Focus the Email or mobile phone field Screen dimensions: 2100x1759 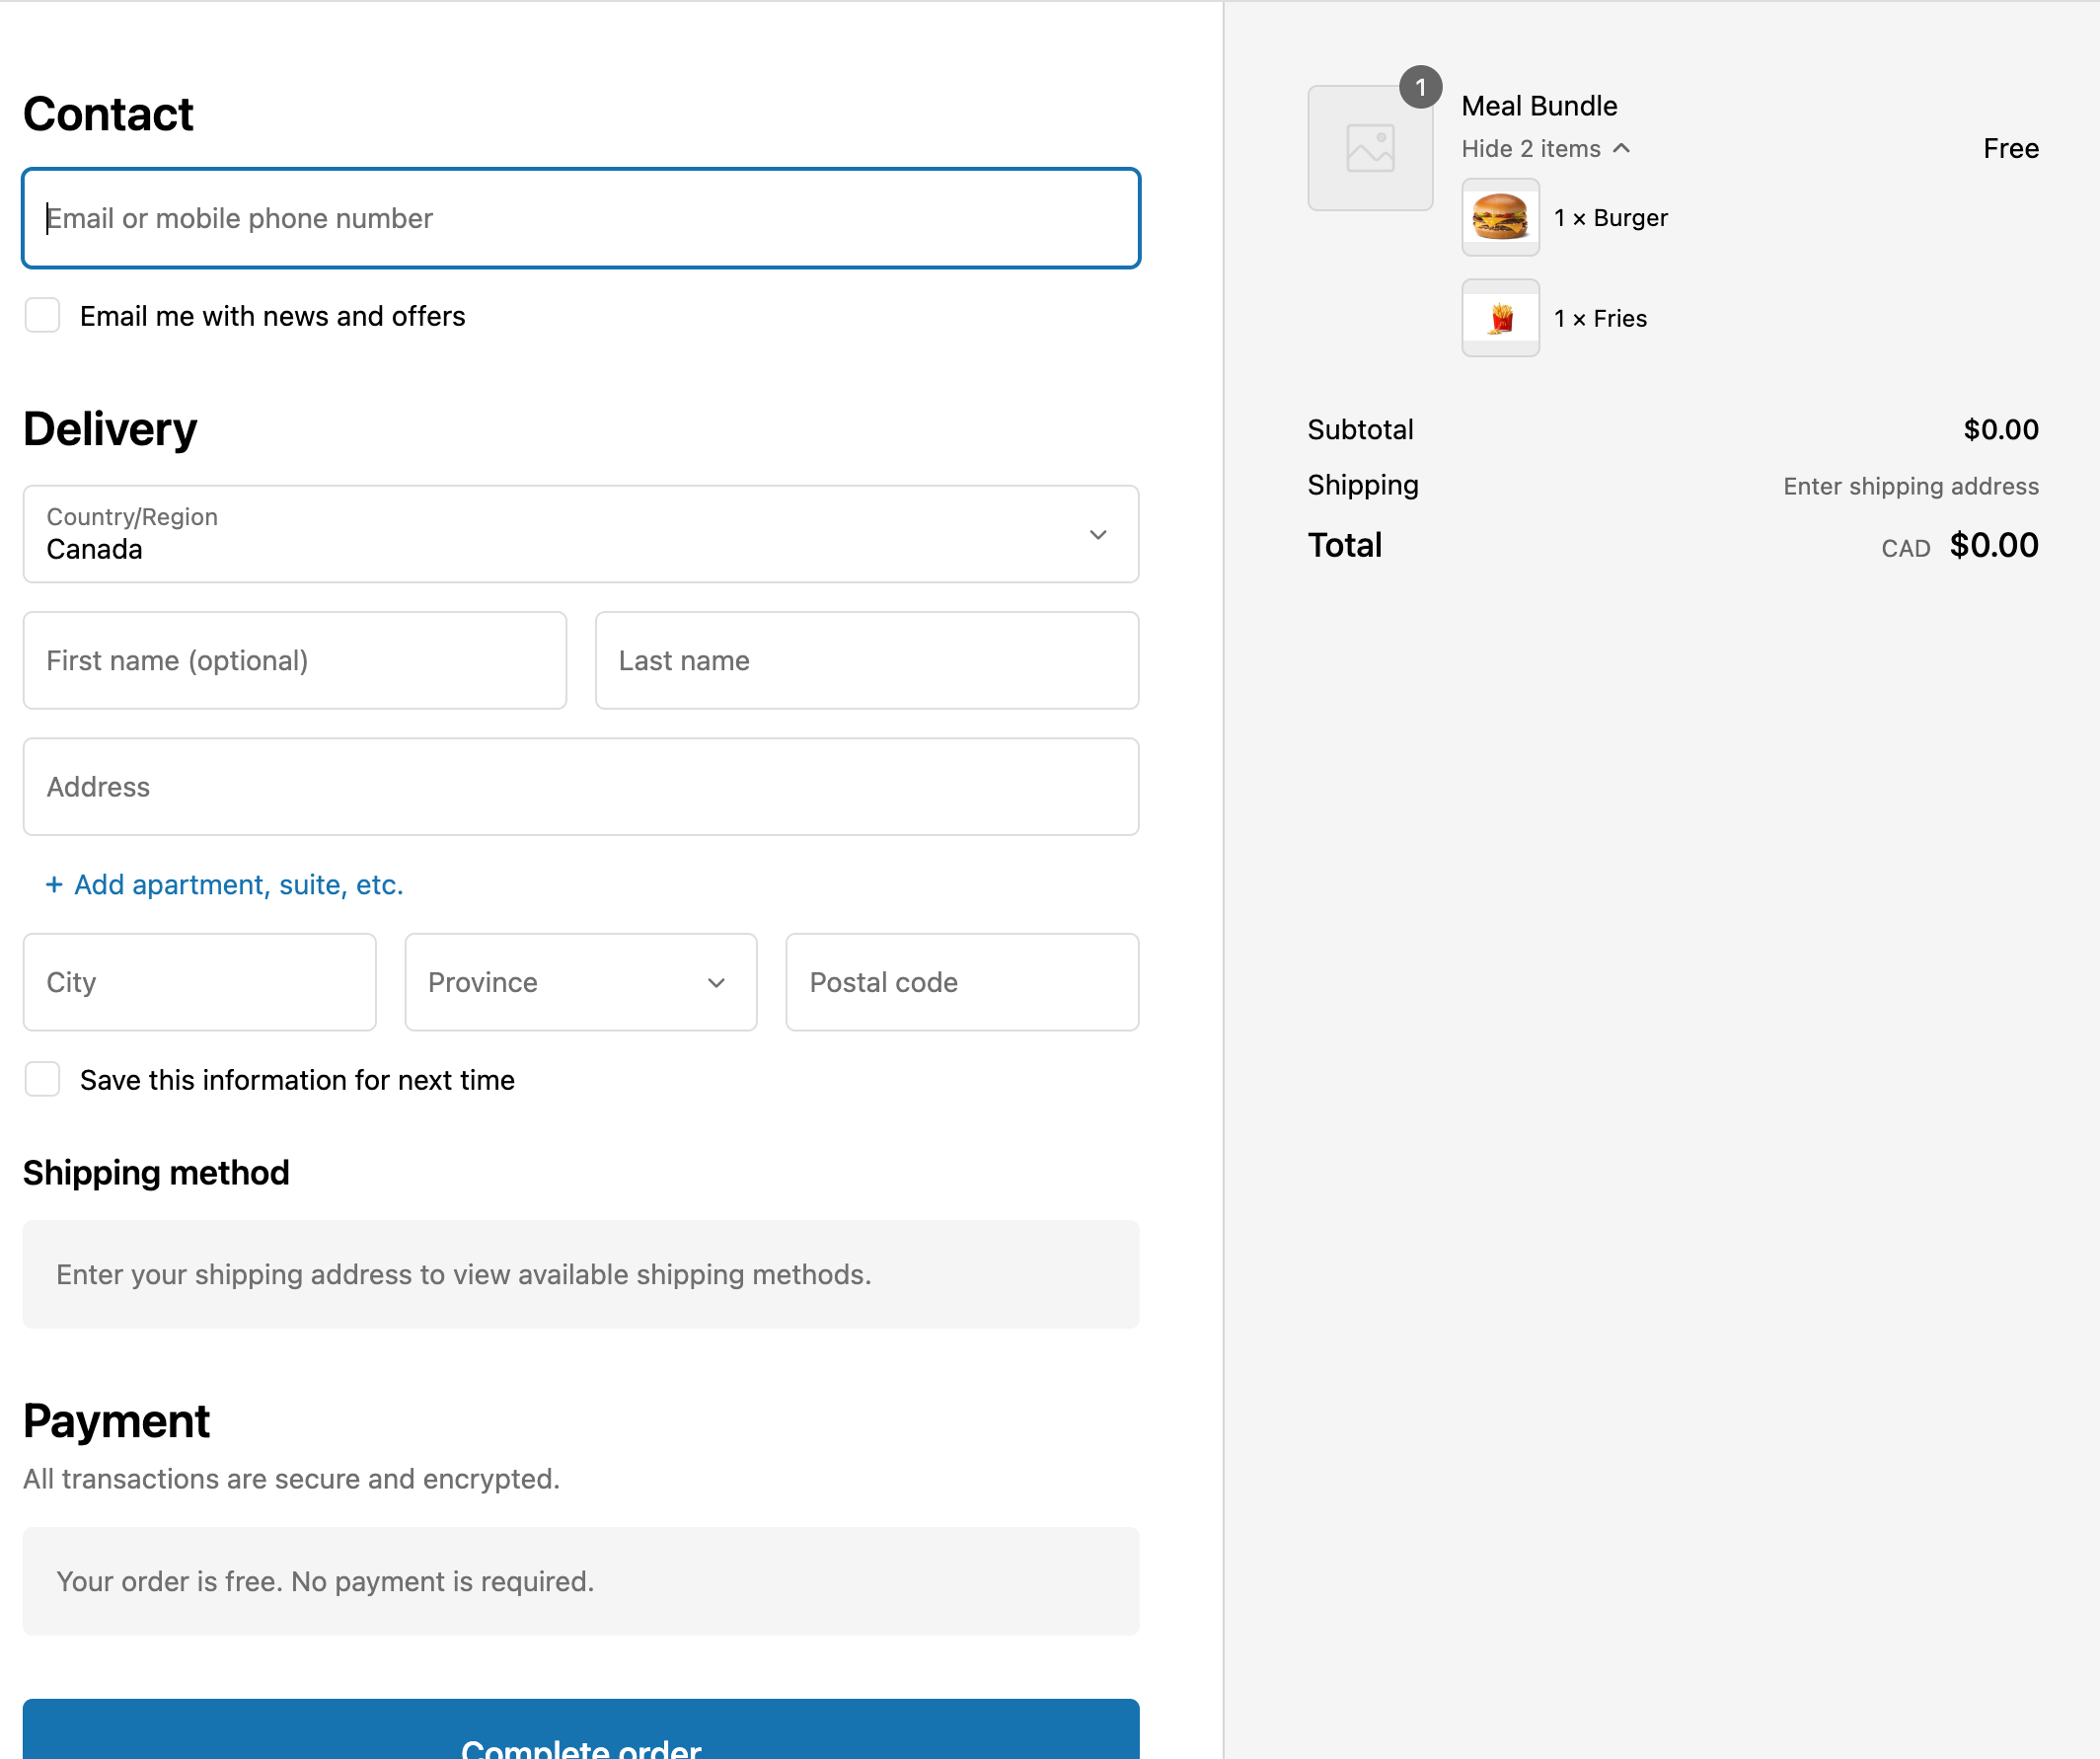coord(581,218)
